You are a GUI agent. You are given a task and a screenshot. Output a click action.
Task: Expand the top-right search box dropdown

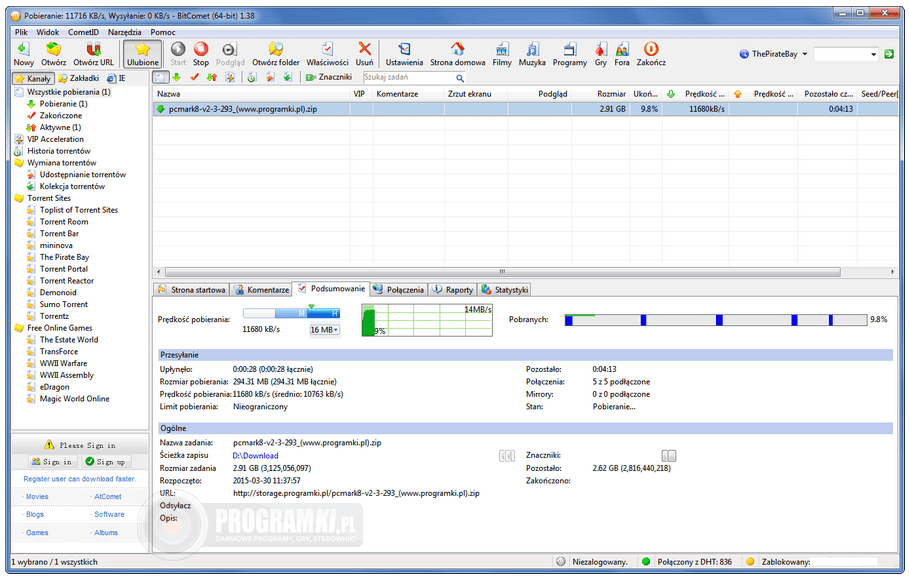point(873,54)
